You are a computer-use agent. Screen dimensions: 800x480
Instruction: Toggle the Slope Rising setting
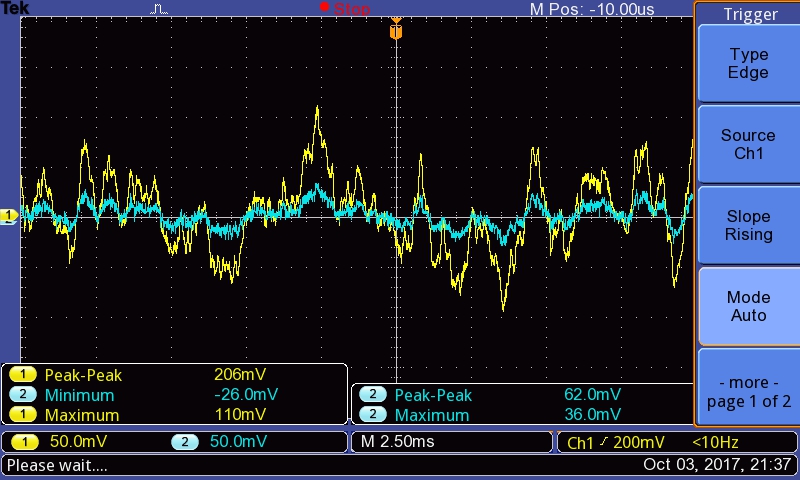748,225
